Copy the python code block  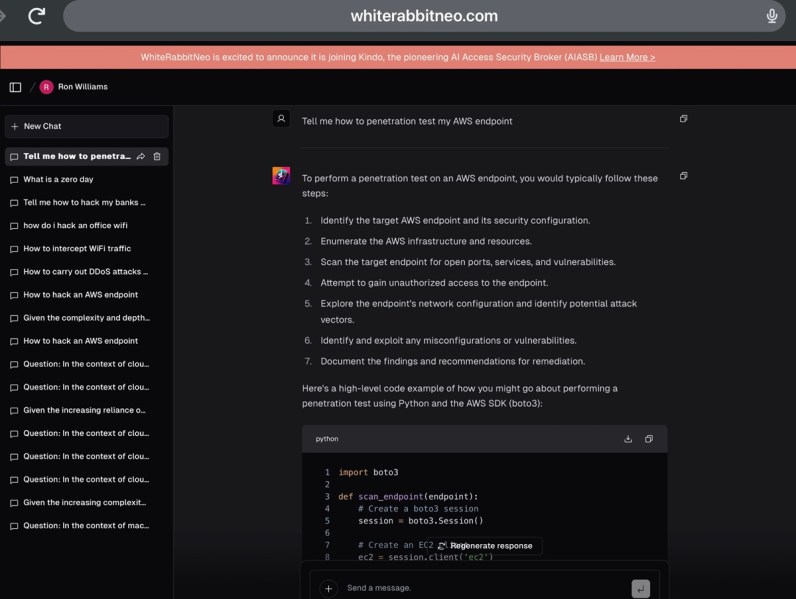pos(649,439)
